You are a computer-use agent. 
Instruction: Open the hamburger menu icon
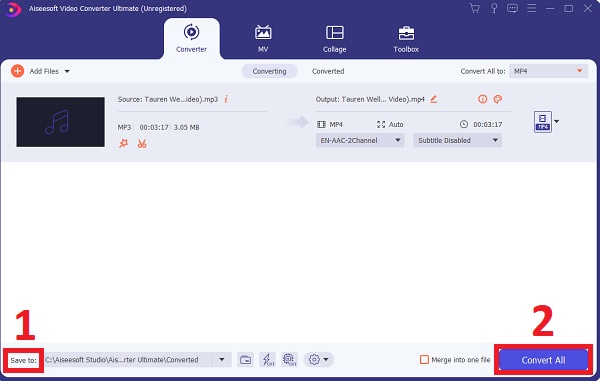pyautogui.click(x=532, y=8)
